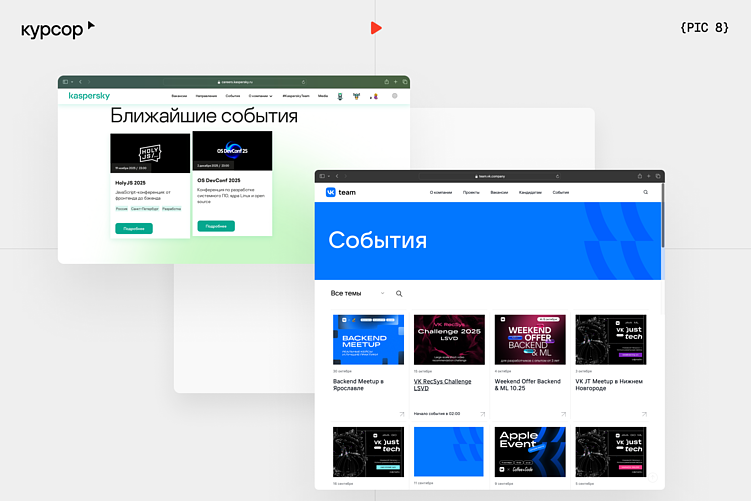Go forward in the VK team browser window
751x501 pixels.
pos(346,176)
